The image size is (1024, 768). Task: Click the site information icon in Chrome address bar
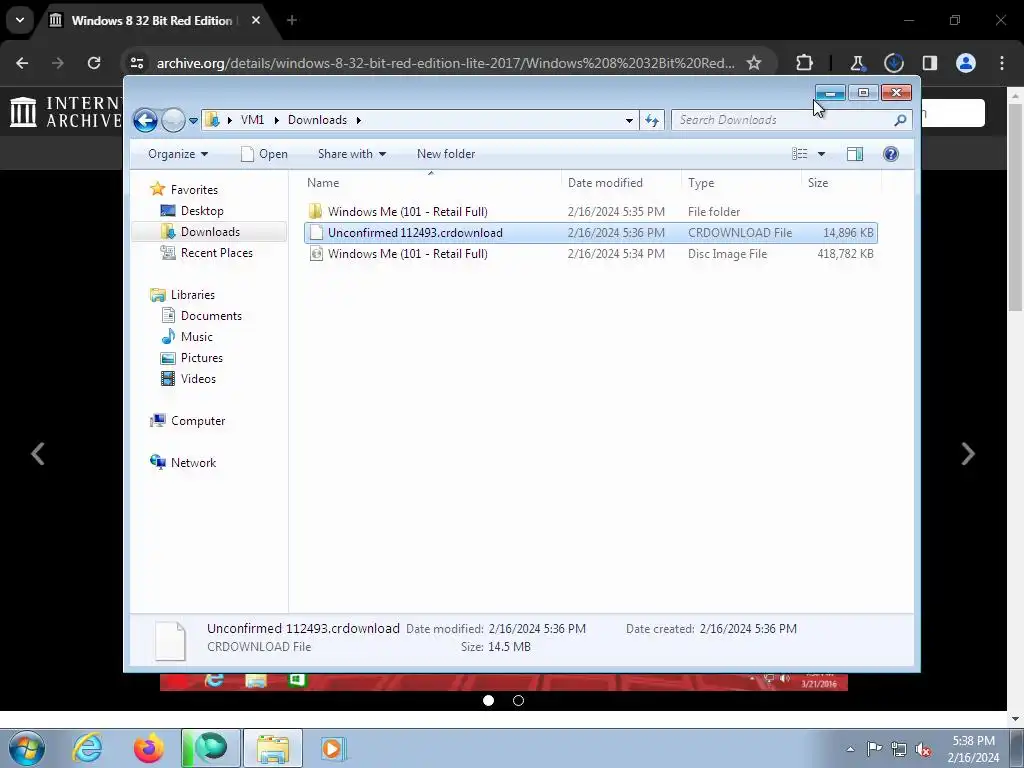click(x=137, y=63)
